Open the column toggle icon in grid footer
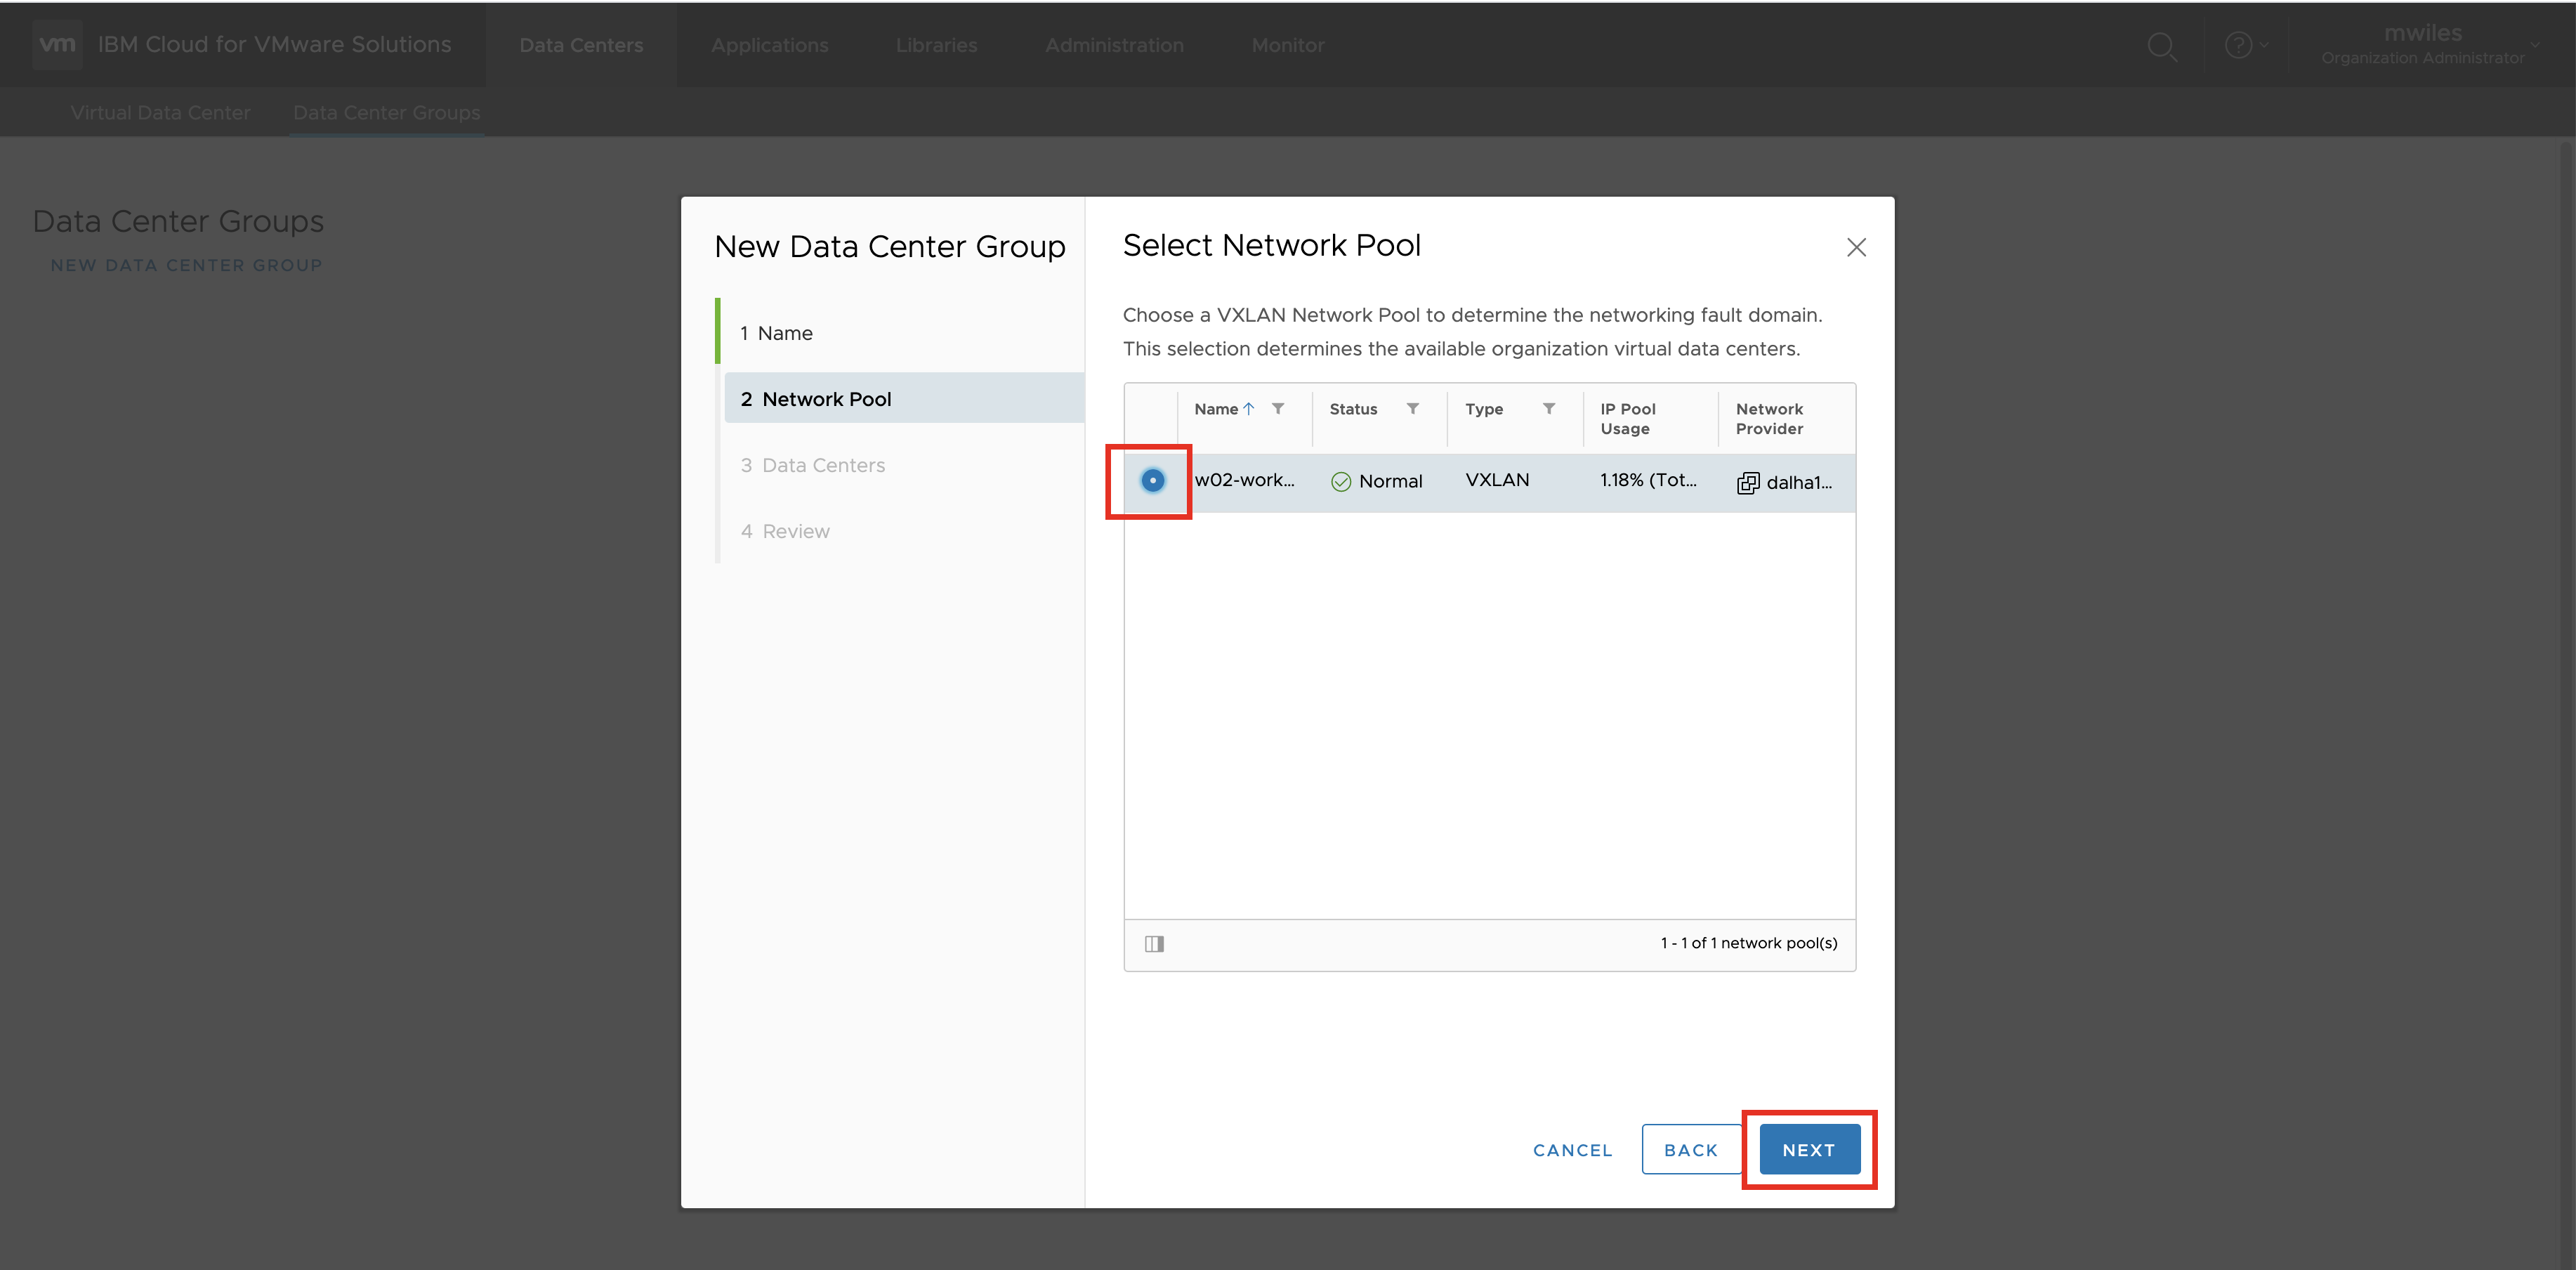The height and width of the screenshot is (1270, 2576). [x=1154, y=943]
